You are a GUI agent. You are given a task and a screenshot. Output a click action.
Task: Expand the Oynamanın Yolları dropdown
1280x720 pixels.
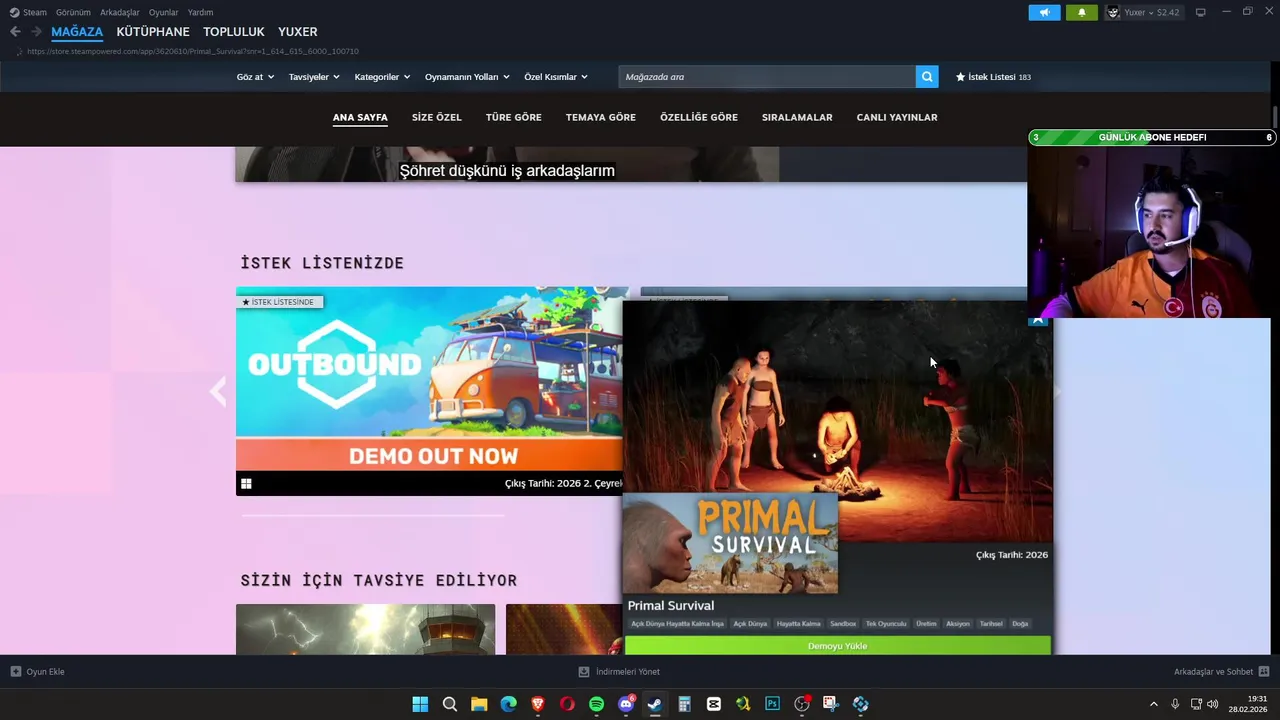click(467, 77)
